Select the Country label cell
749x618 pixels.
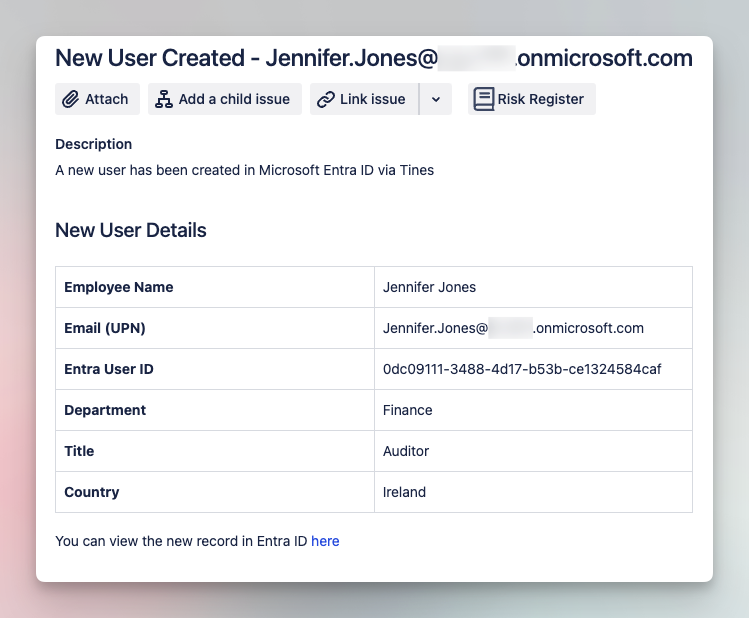[215, 492]
